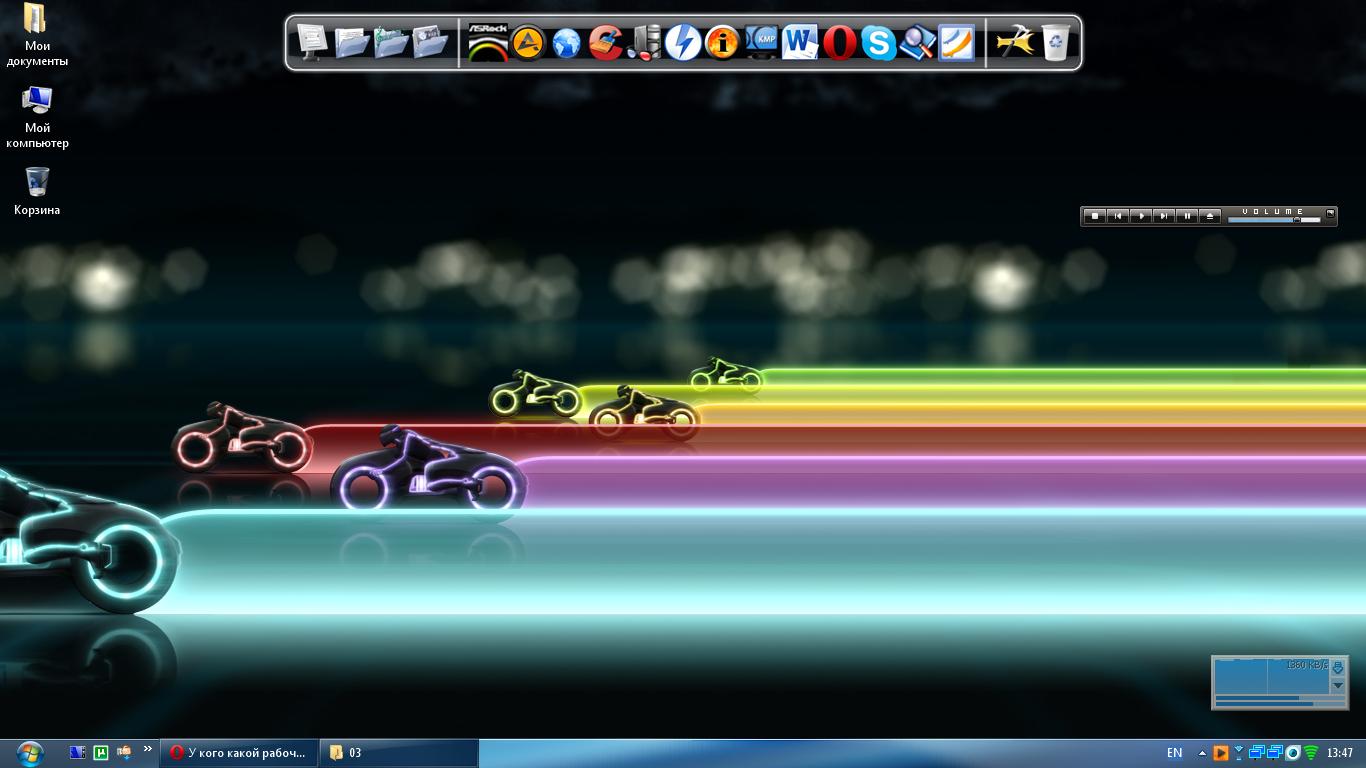Viewport: 1366px width, 768px height.
Task: Open CCleaner from the dock
Action: 605,43
